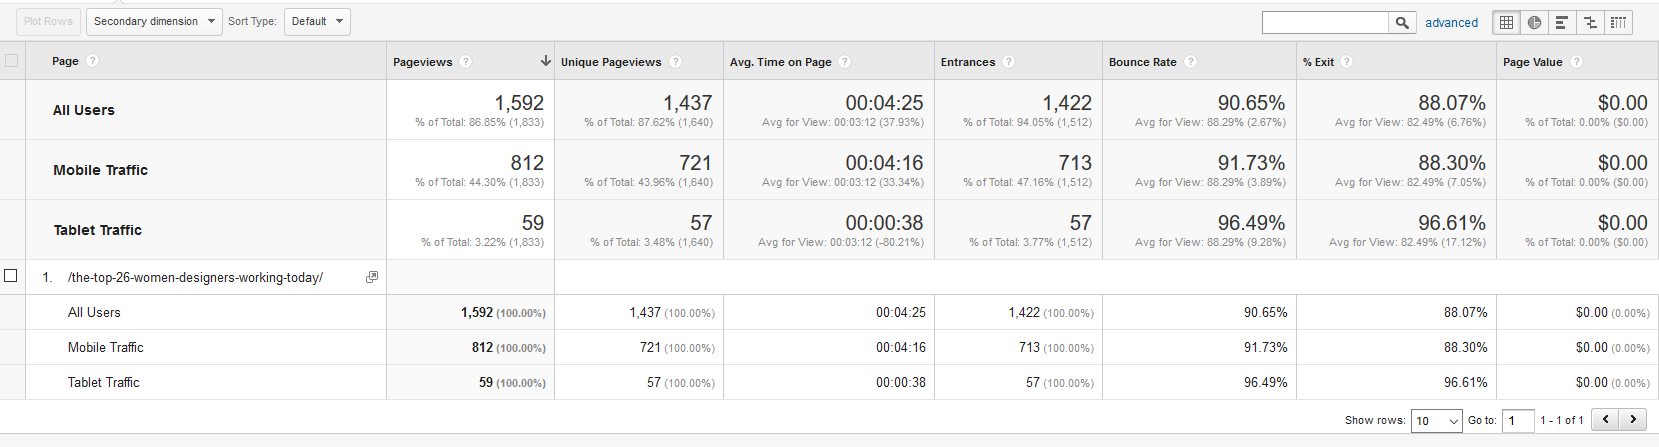Viewport: 1659px width, 447px height.
Task: Sort by Avg. Time on Page column
Action: click(780, 62)
